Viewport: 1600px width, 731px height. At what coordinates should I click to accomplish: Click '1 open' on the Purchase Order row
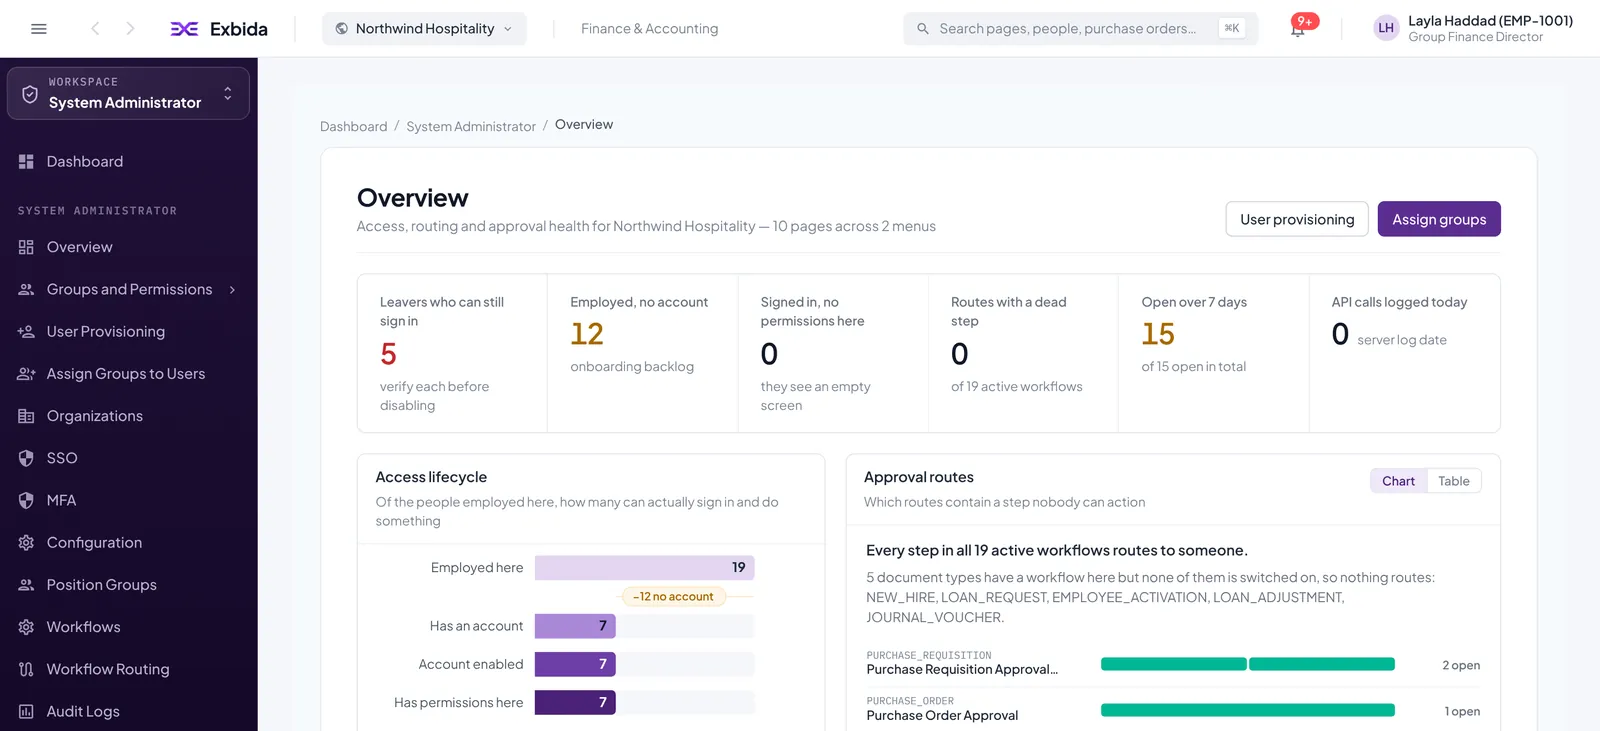(1462, 712)
